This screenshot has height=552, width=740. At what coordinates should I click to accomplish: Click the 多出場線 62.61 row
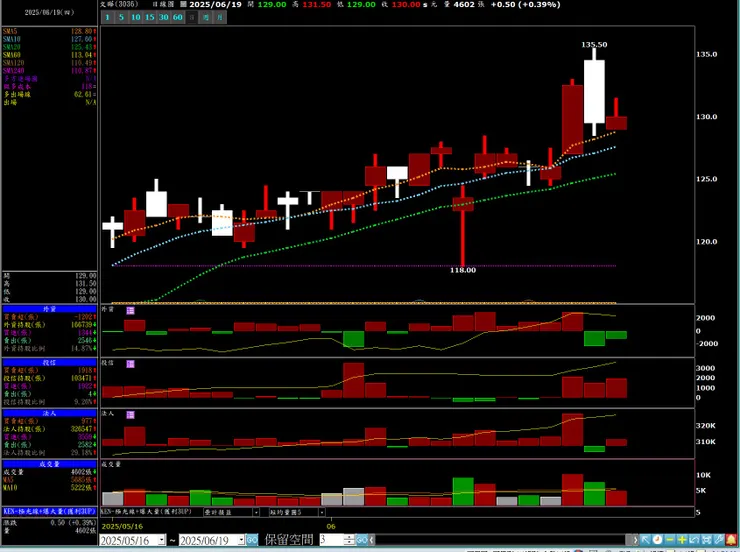point(50,94)
